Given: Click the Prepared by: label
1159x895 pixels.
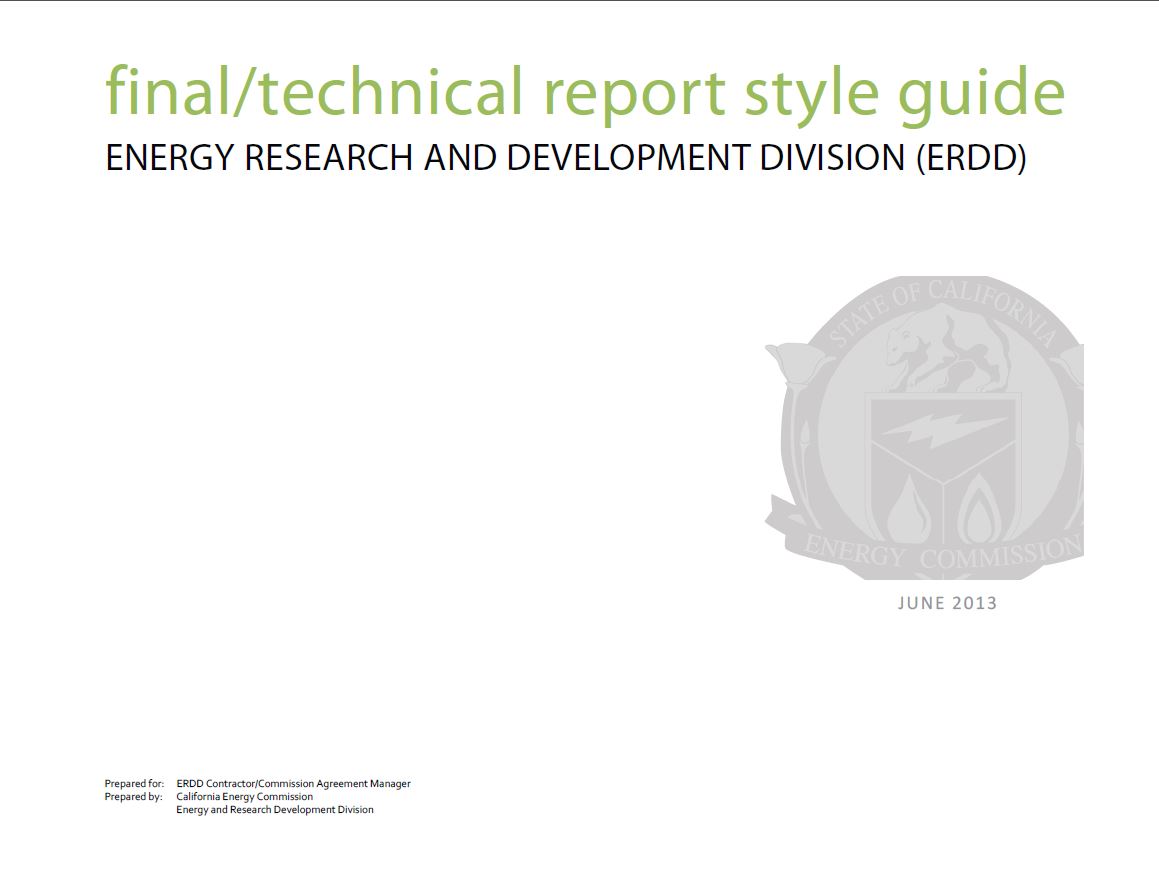Looking at the screenshot, I should [136, 797].
